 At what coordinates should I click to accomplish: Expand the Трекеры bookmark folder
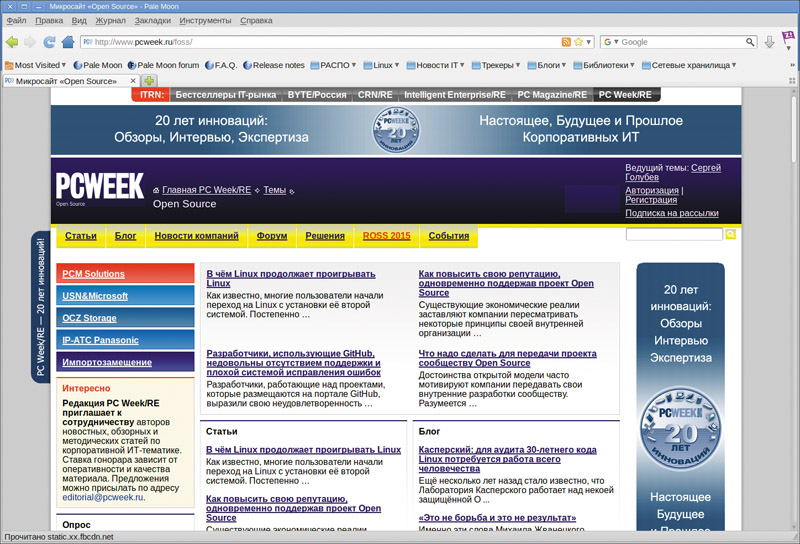(496, 65)
